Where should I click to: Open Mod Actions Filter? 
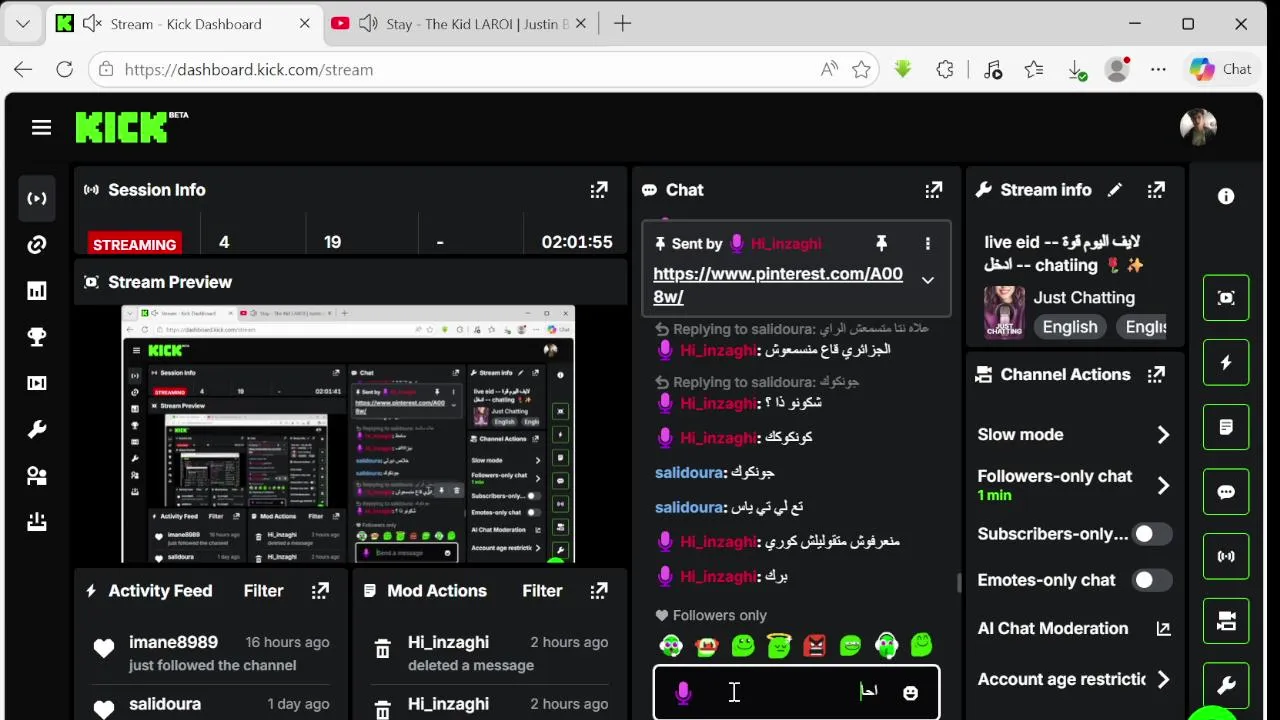[542, 590]
